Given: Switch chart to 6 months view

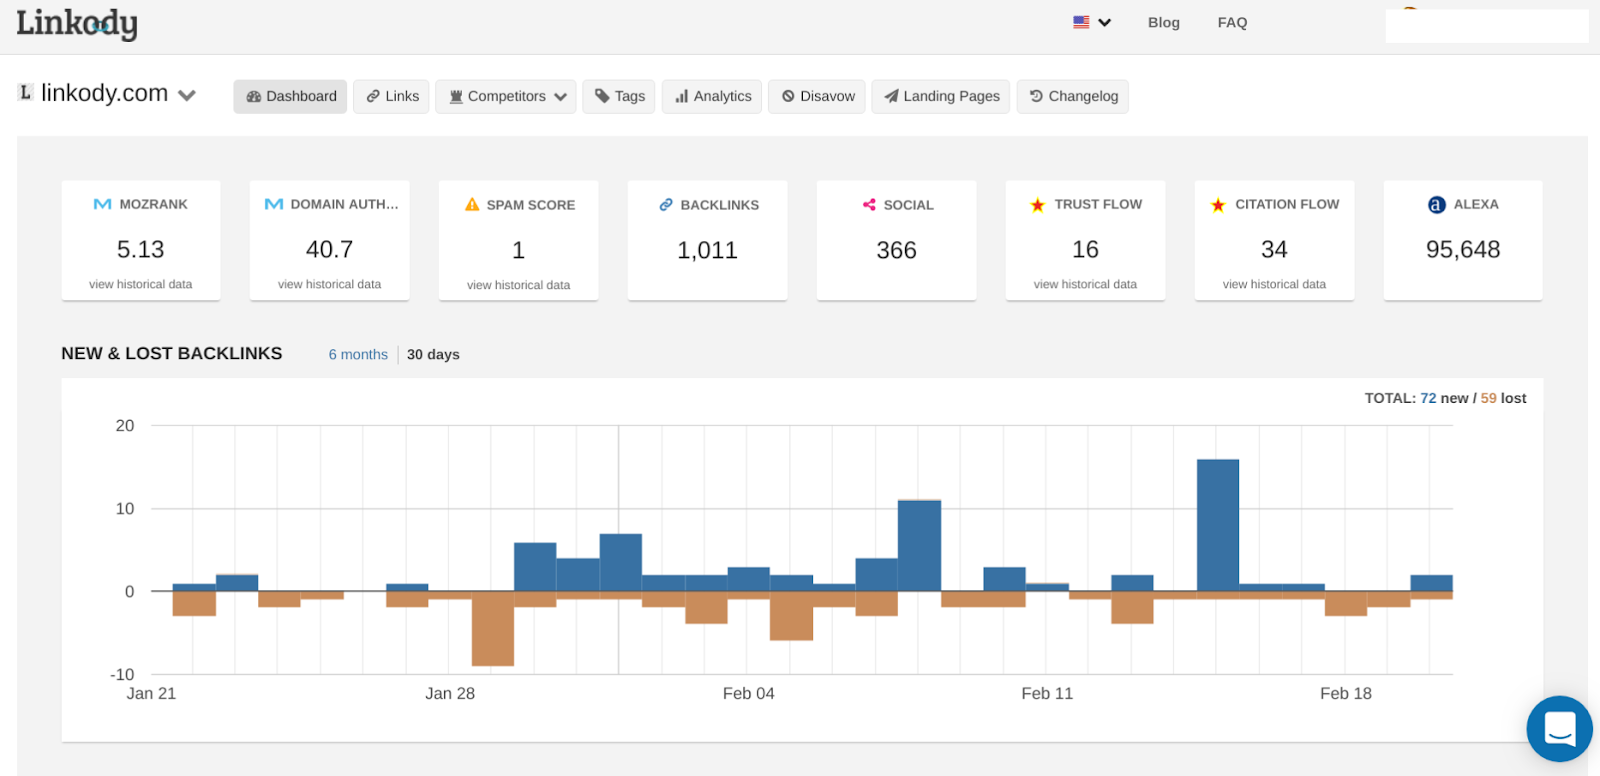Looking at the screenshot, I should 358,354.
